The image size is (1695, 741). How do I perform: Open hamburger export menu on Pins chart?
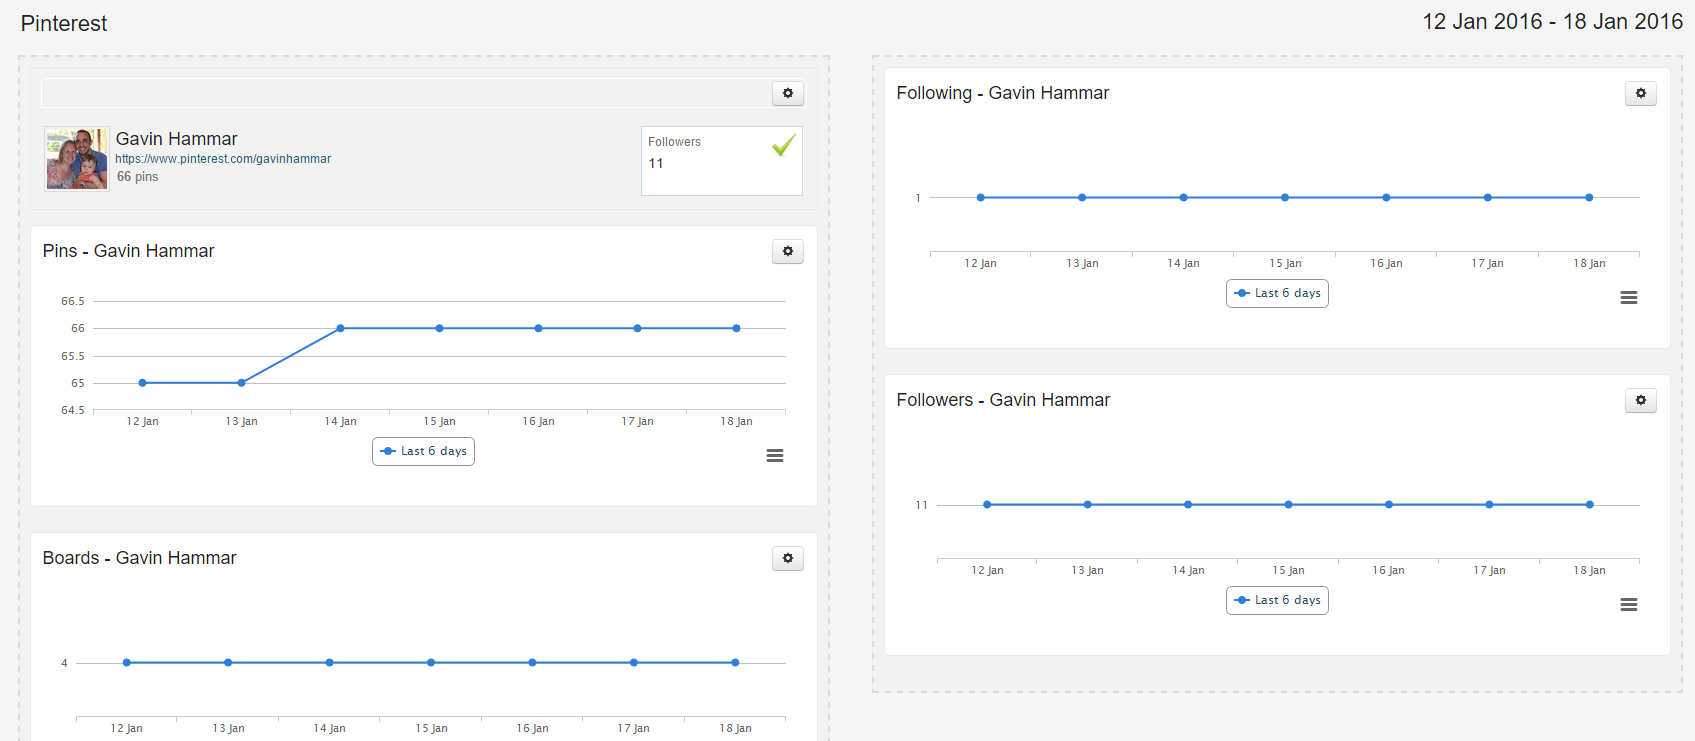coord(775,456)
